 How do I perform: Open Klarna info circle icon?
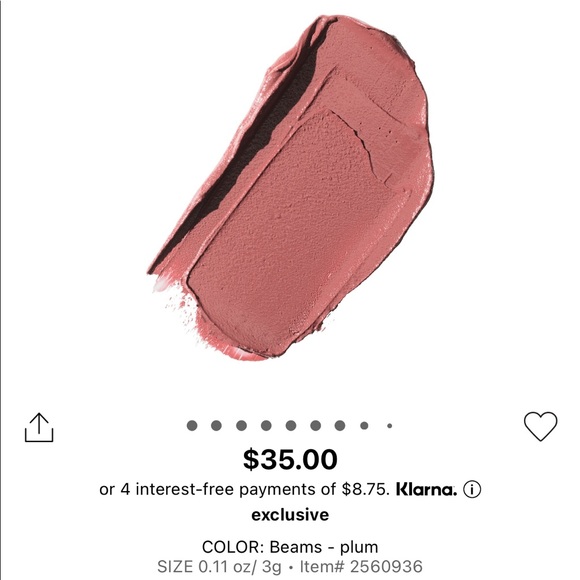tap(472, 490)
